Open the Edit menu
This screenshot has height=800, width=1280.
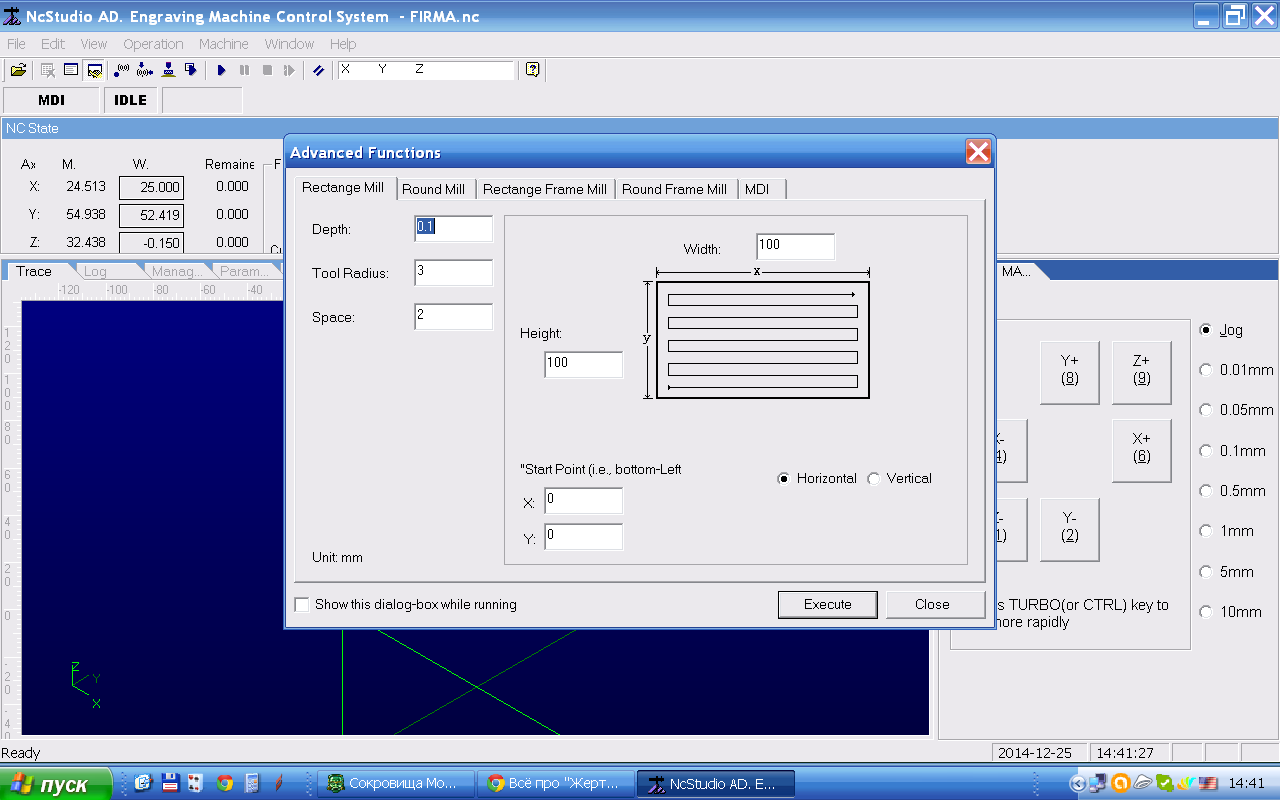pos(53,44)
